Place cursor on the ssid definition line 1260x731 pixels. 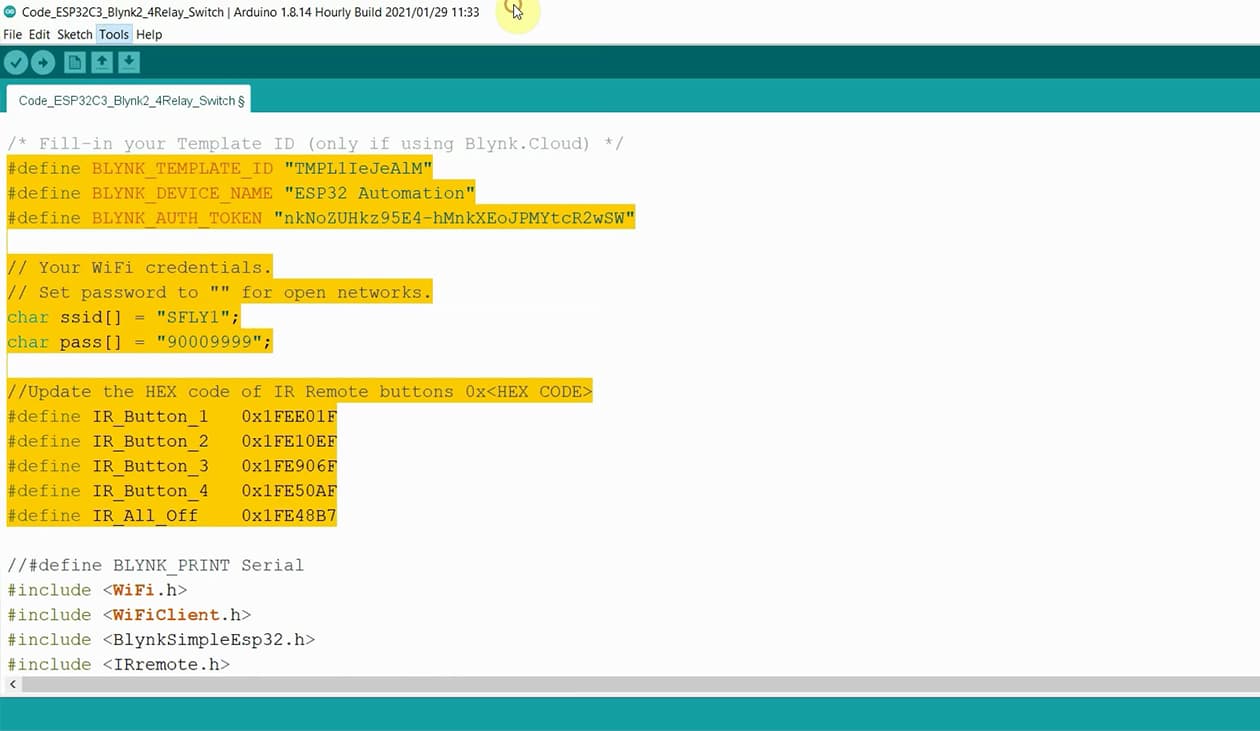point(120,317)
